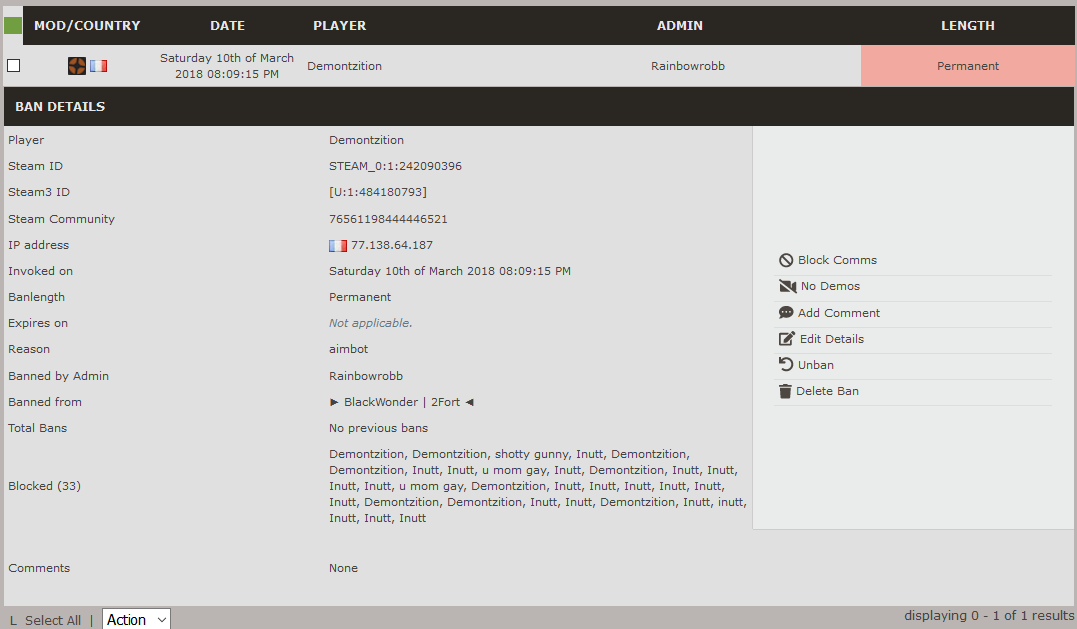
Task: Tick the checkbox for Demontzition ban
Action: coord(14,66)
